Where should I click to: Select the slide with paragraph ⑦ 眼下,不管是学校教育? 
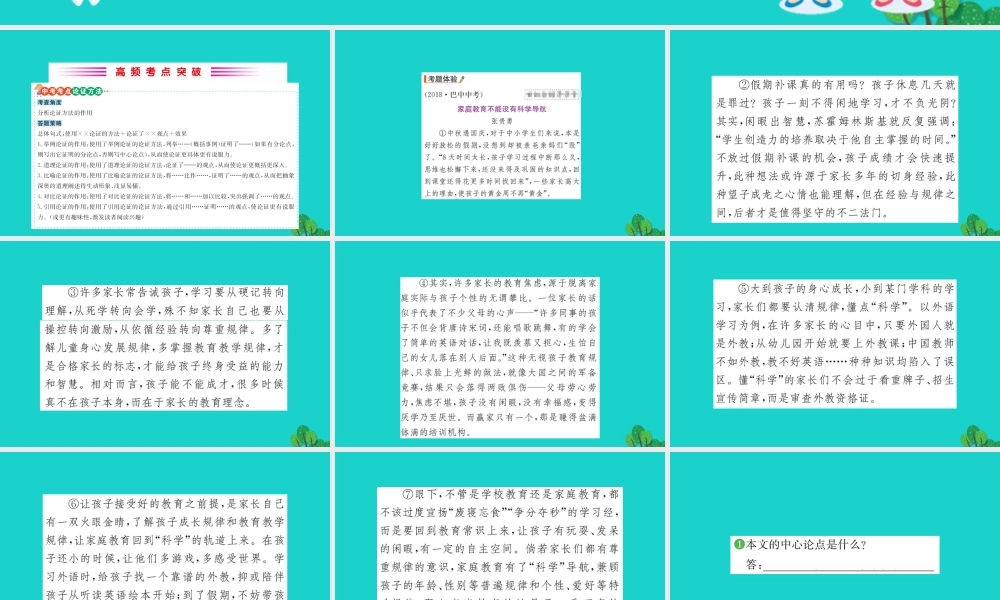point(500,526)
